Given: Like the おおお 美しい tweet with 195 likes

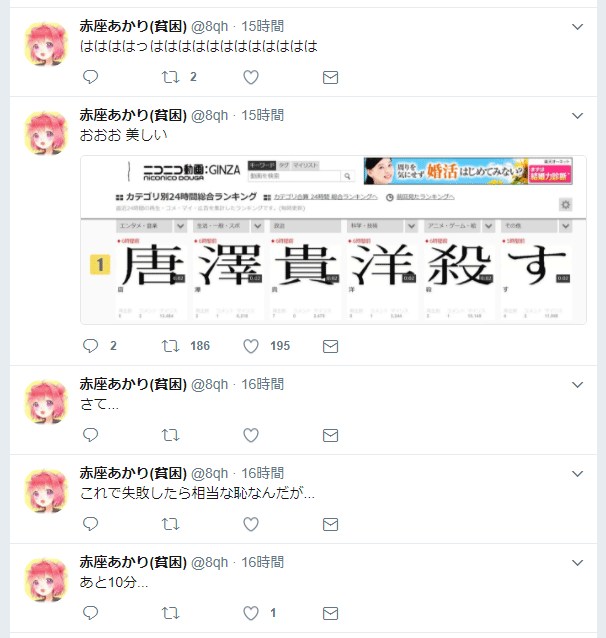Looking at the screenshot, I should tap(251, 346).
